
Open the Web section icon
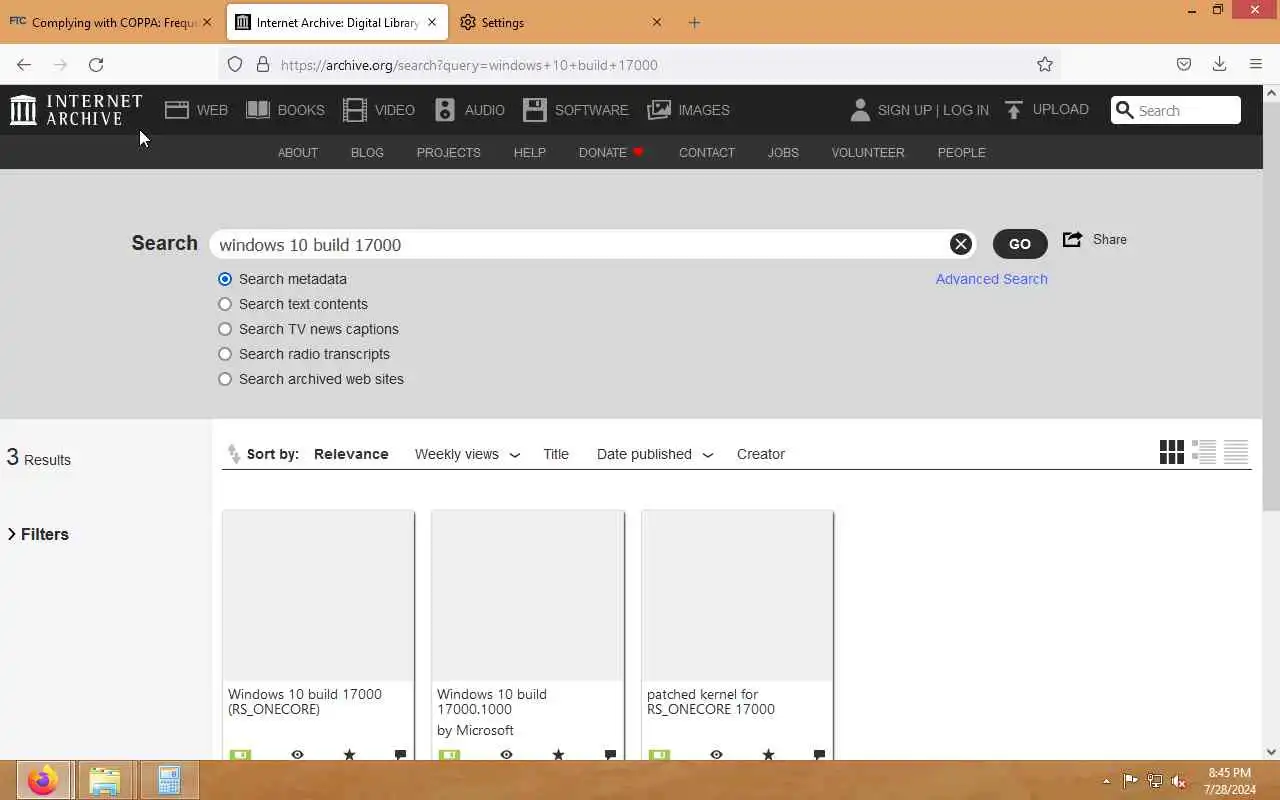click(x=177, y=110)
